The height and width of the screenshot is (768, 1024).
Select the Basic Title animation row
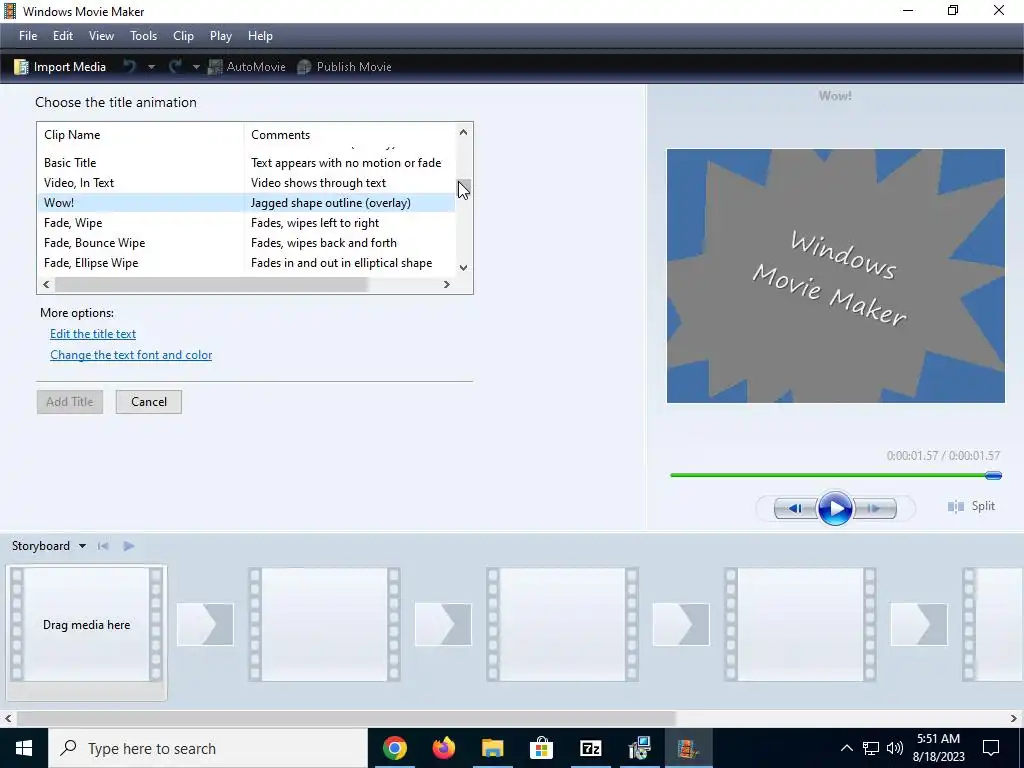click(246, 163)
